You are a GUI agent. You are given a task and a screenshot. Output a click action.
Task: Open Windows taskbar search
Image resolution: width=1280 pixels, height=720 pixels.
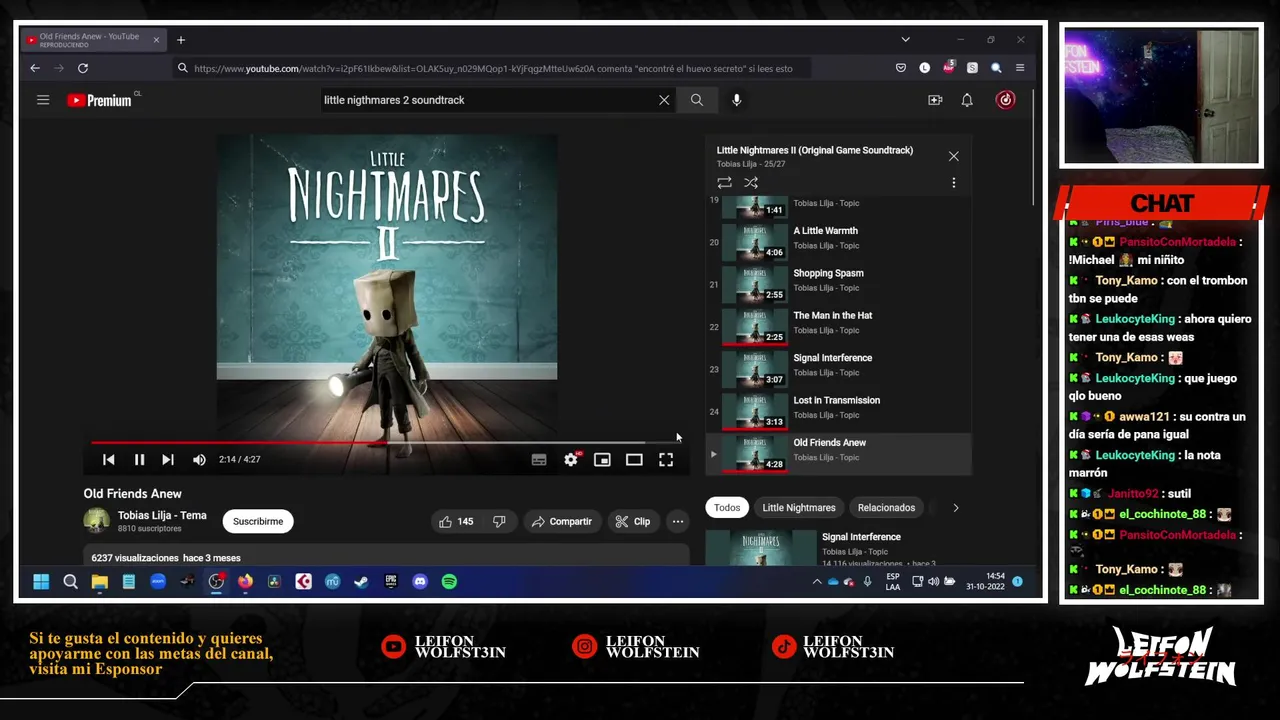coord(70,581)
